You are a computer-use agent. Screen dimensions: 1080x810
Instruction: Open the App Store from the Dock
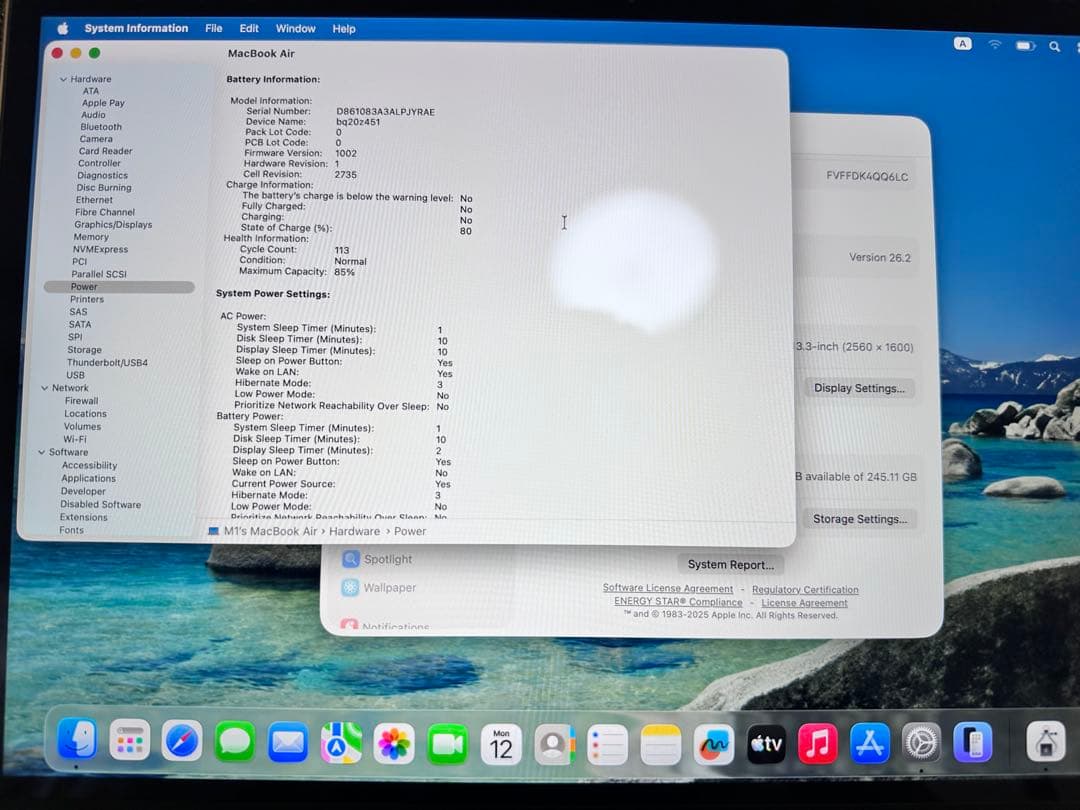pyautogui.click(x=869, y=742)
